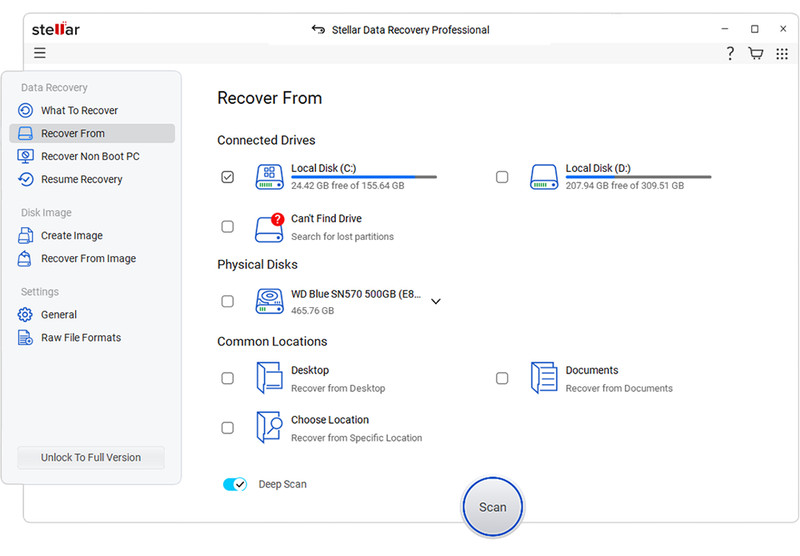
Task: Open Recover Non Boot PC
Action: click(92, 156)
